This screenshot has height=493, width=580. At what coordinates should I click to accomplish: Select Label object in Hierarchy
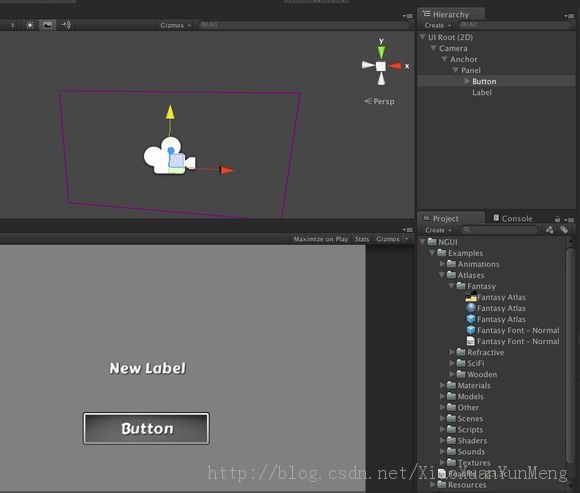tap(482, 92)
